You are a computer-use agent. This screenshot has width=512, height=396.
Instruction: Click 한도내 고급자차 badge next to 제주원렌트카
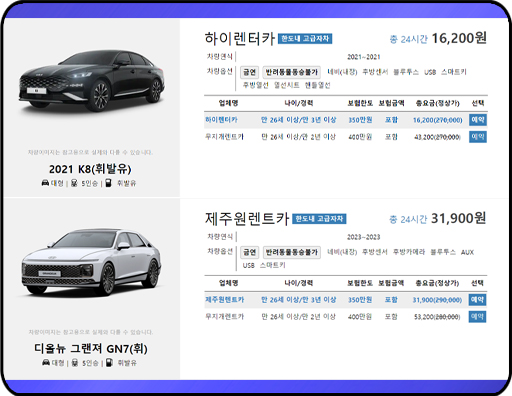[319, 219]
